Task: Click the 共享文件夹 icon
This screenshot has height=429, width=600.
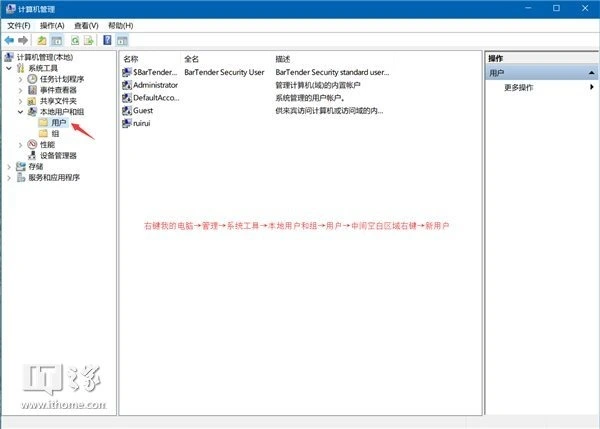Action: point(32,101)
